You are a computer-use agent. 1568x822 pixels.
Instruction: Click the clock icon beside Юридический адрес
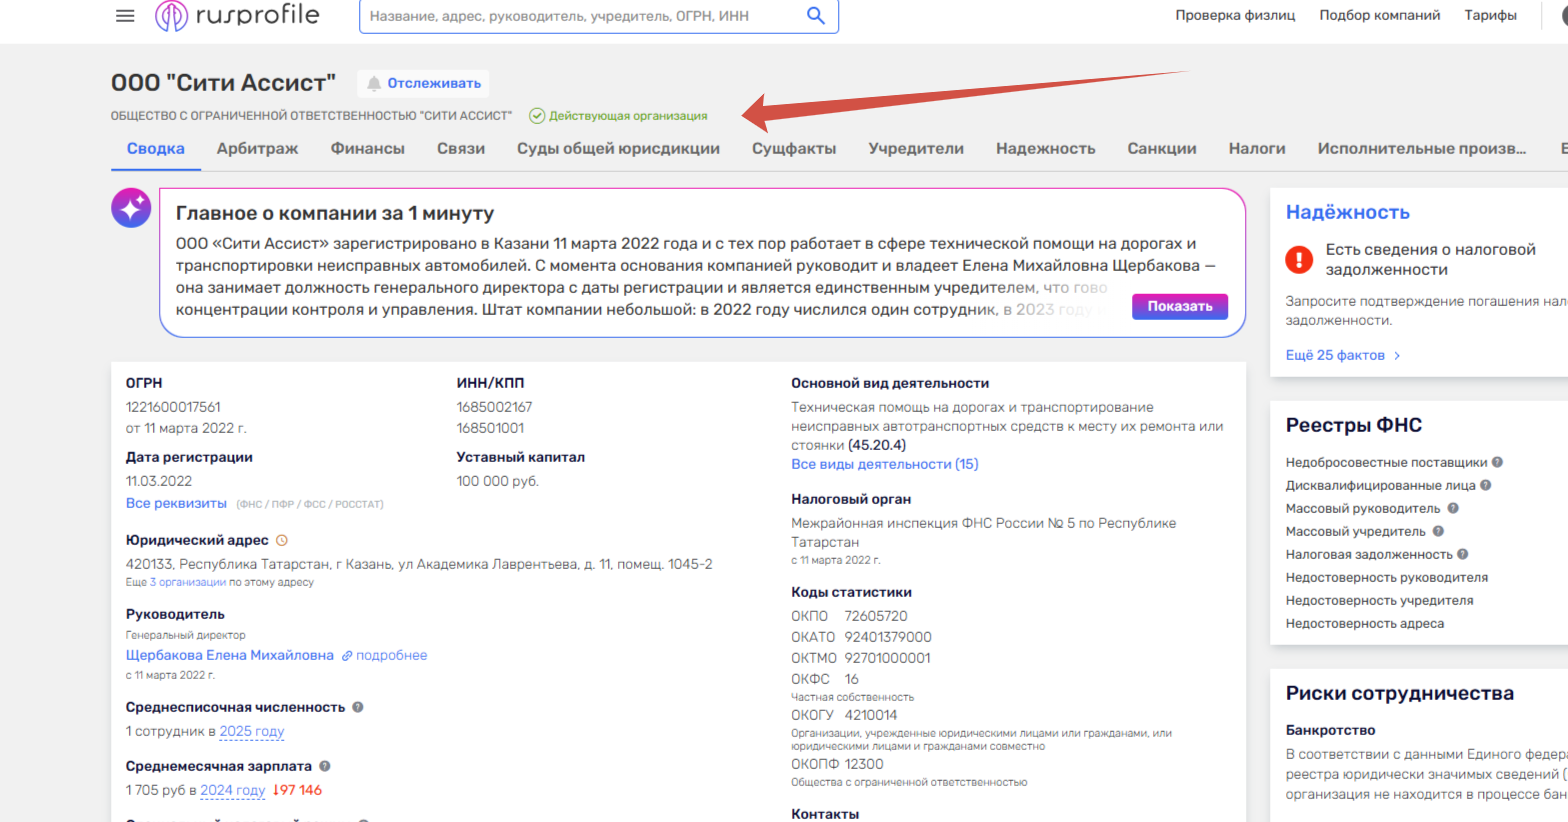pyautogui.click(x=282, y=540)
